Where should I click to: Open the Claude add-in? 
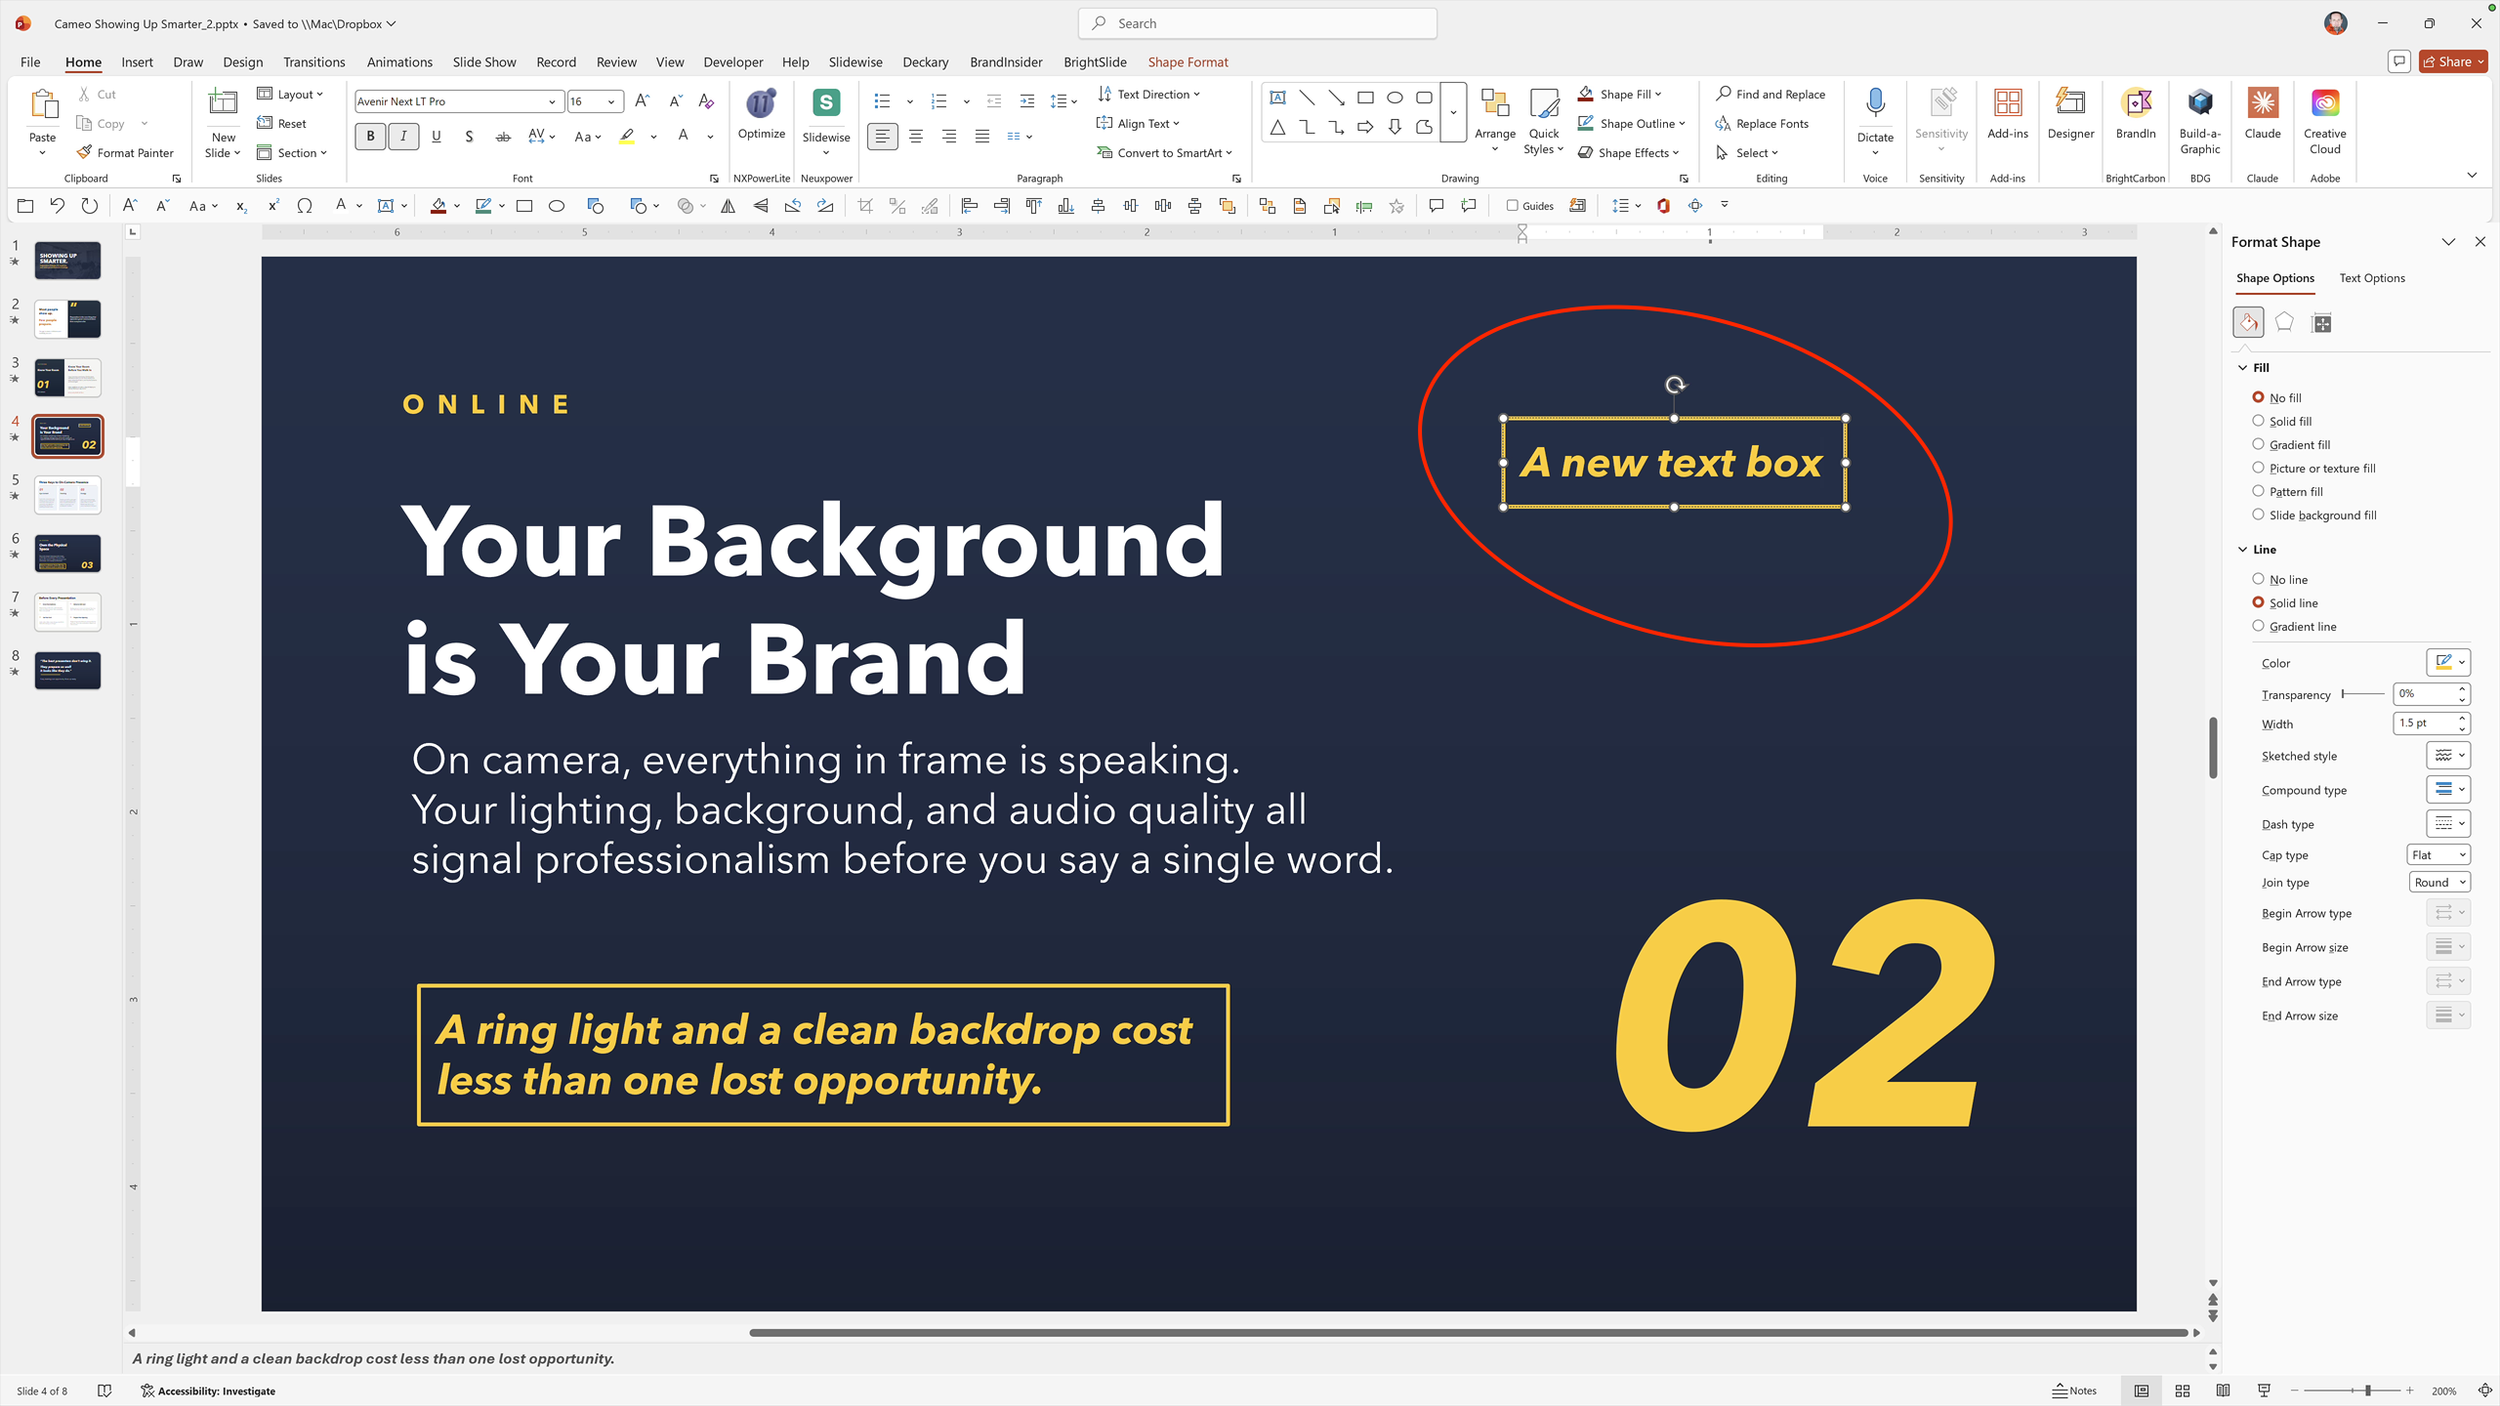tap(2262, 114)
